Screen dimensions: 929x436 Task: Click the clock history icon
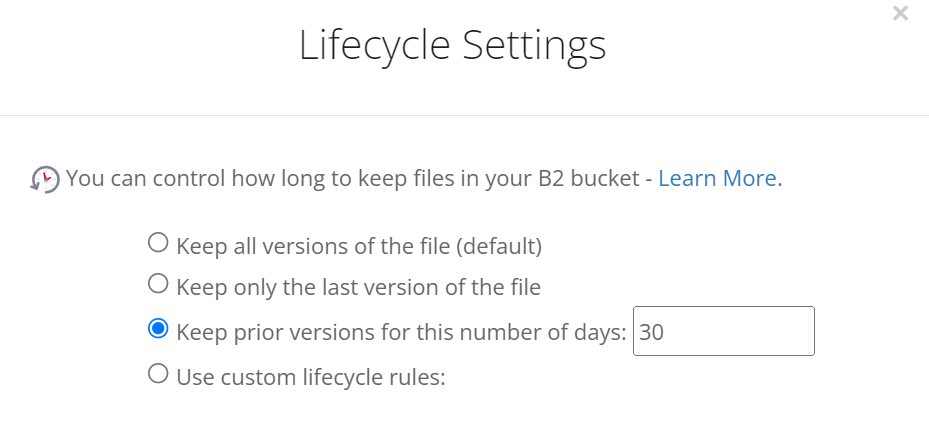pos(45,179)
